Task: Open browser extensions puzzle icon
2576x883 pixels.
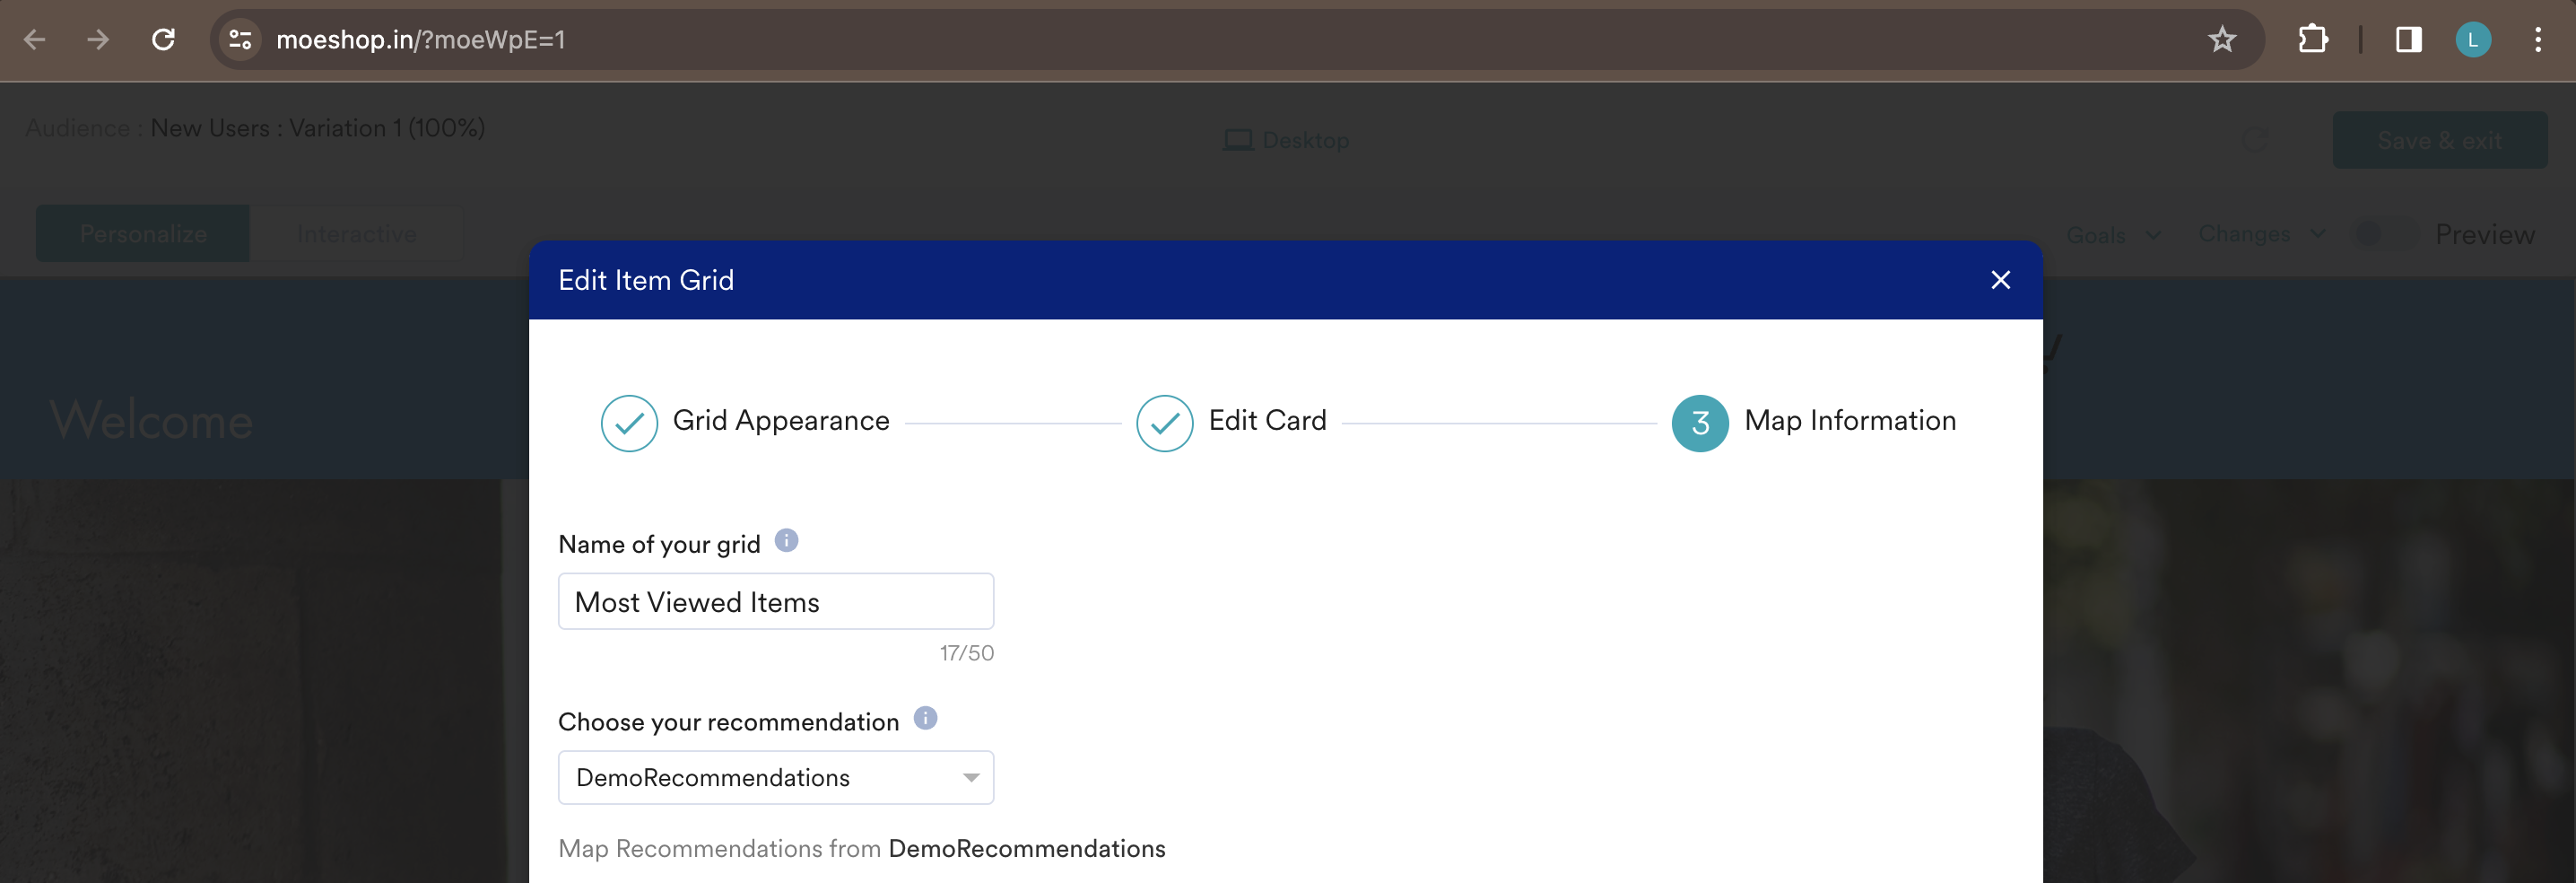Action: [2313, 40]
